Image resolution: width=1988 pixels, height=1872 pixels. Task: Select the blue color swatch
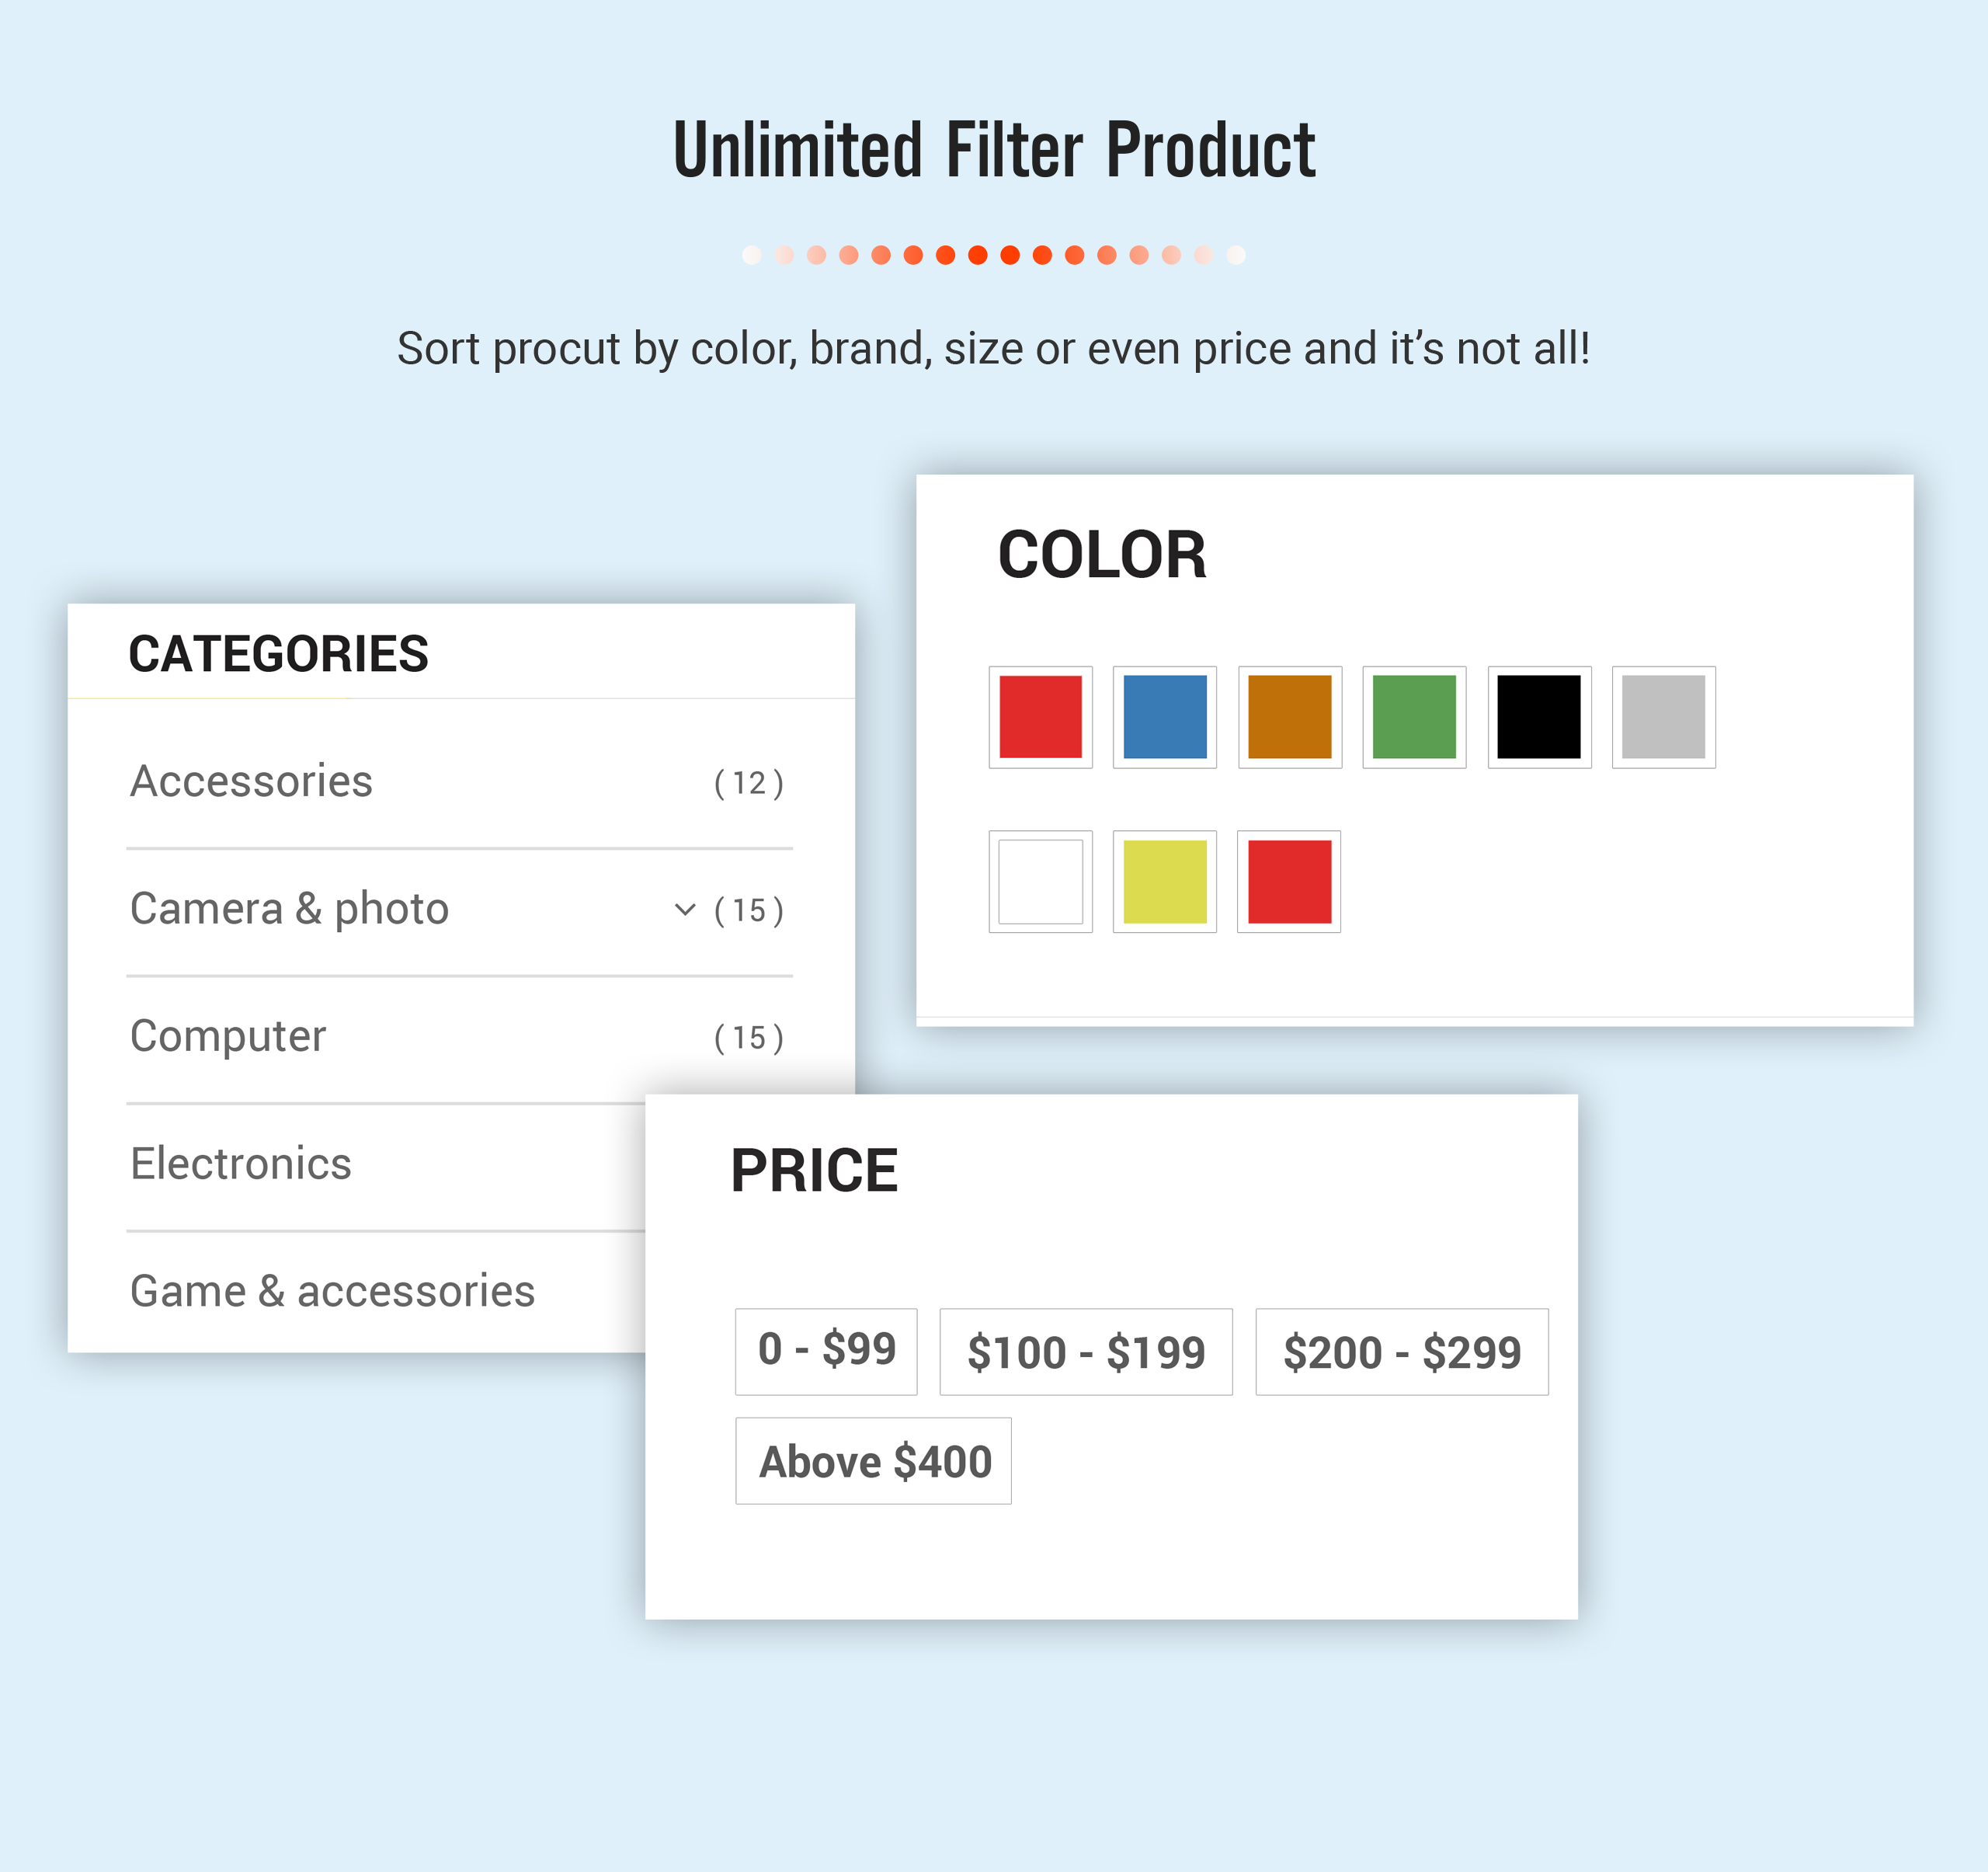(1165, 717)
